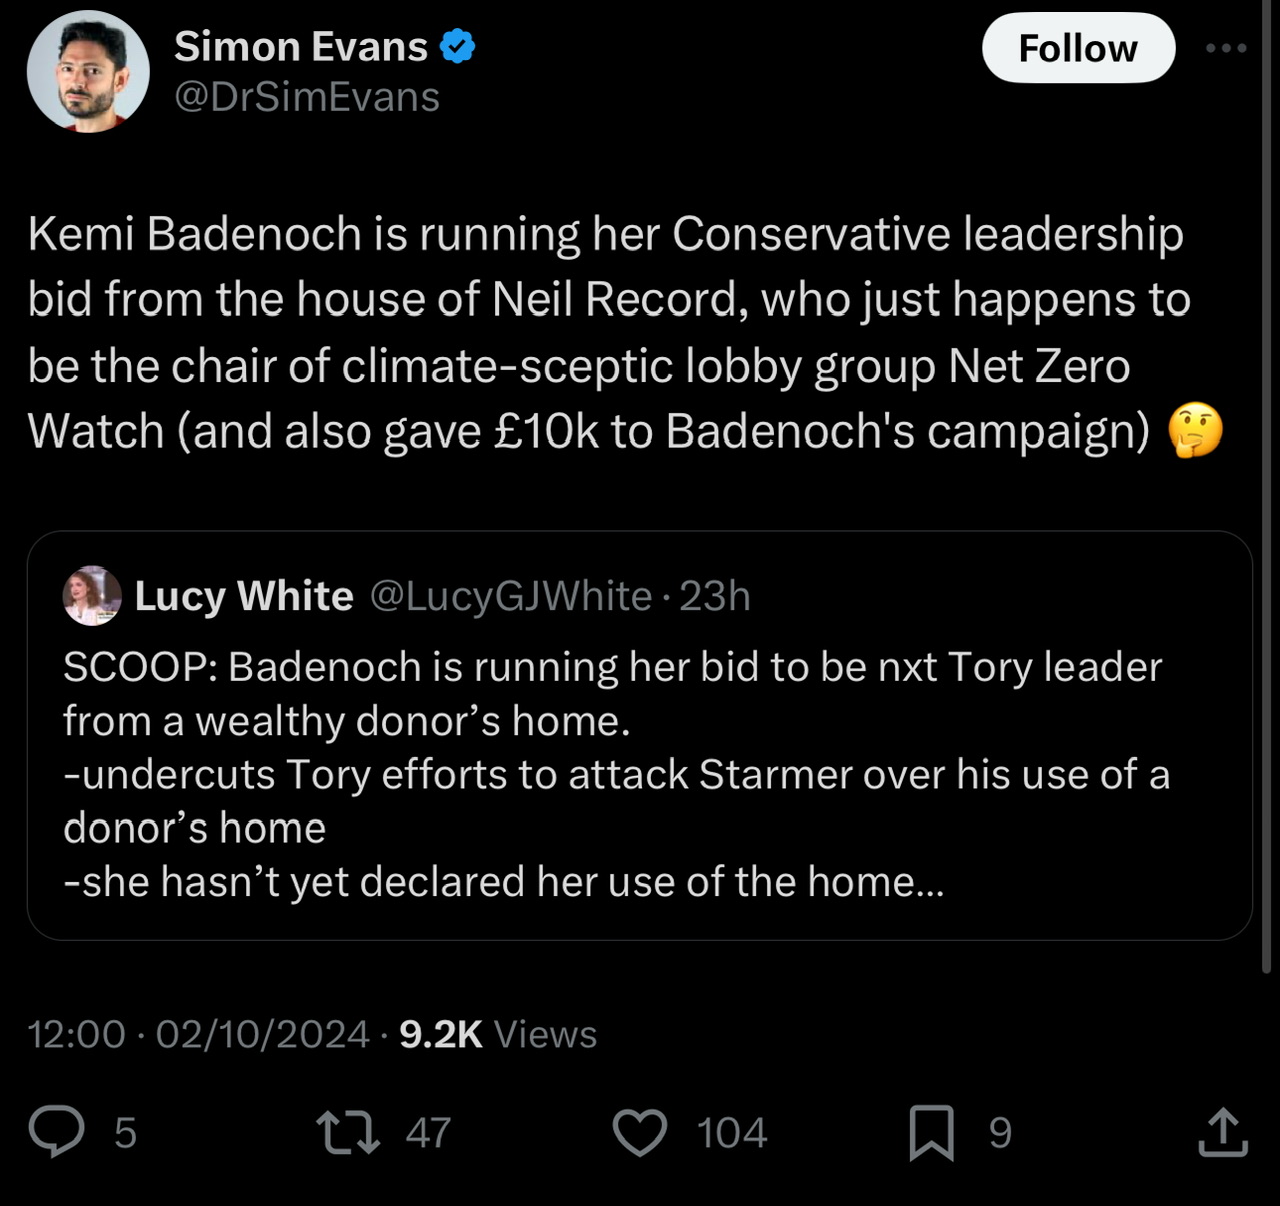
Task: Click the Simon Evans display name
Action: point(301,47)
